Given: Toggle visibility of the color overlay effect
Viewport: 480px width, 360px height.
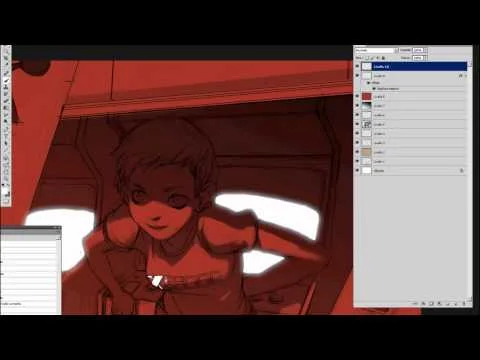Looking at the screenshot, I should tap(374, 89).
